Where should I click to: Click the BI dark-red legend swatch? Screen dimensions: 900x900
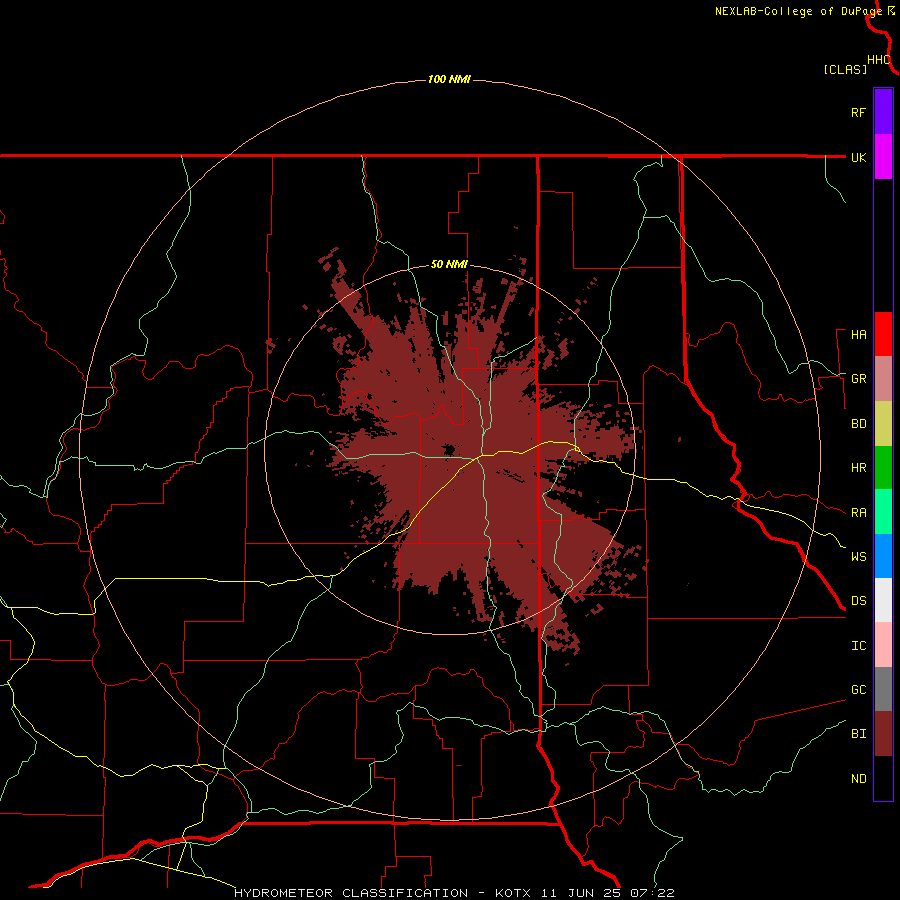click(x=883, y=734)
